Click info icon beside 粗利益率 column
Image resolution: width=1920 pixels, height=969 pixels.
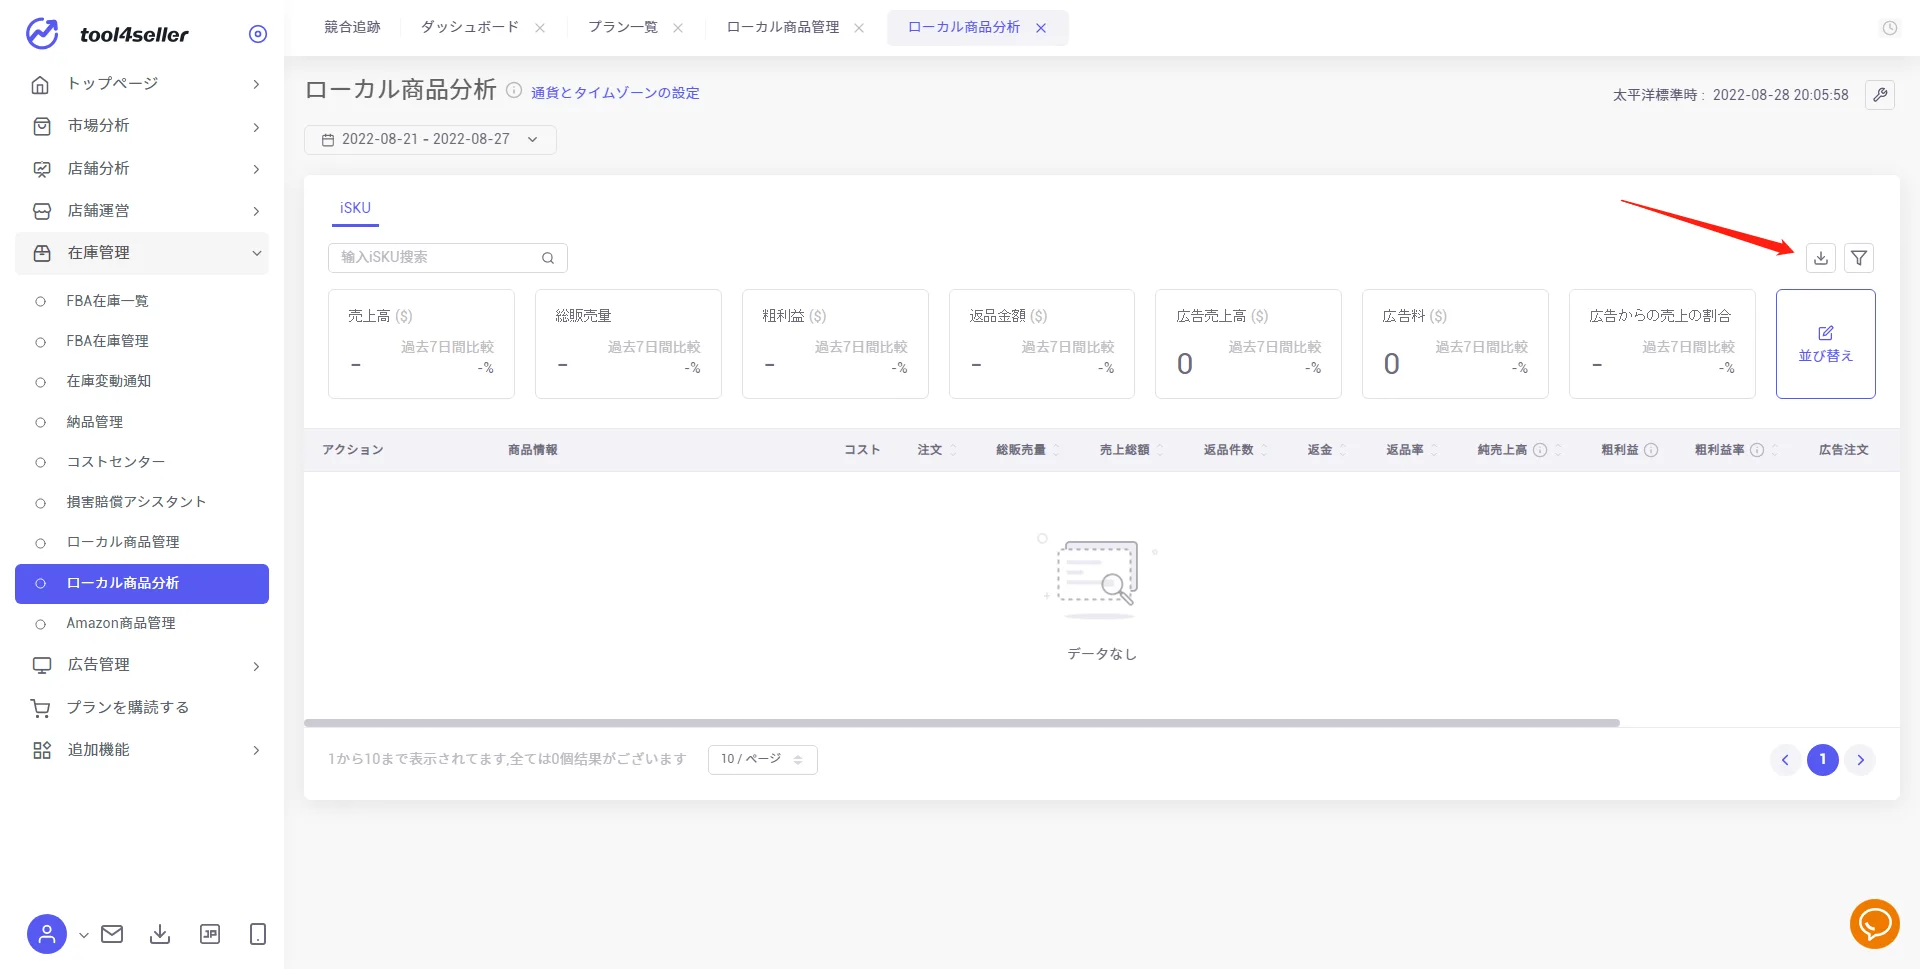pyautogui.click(x=1757, y=450)
